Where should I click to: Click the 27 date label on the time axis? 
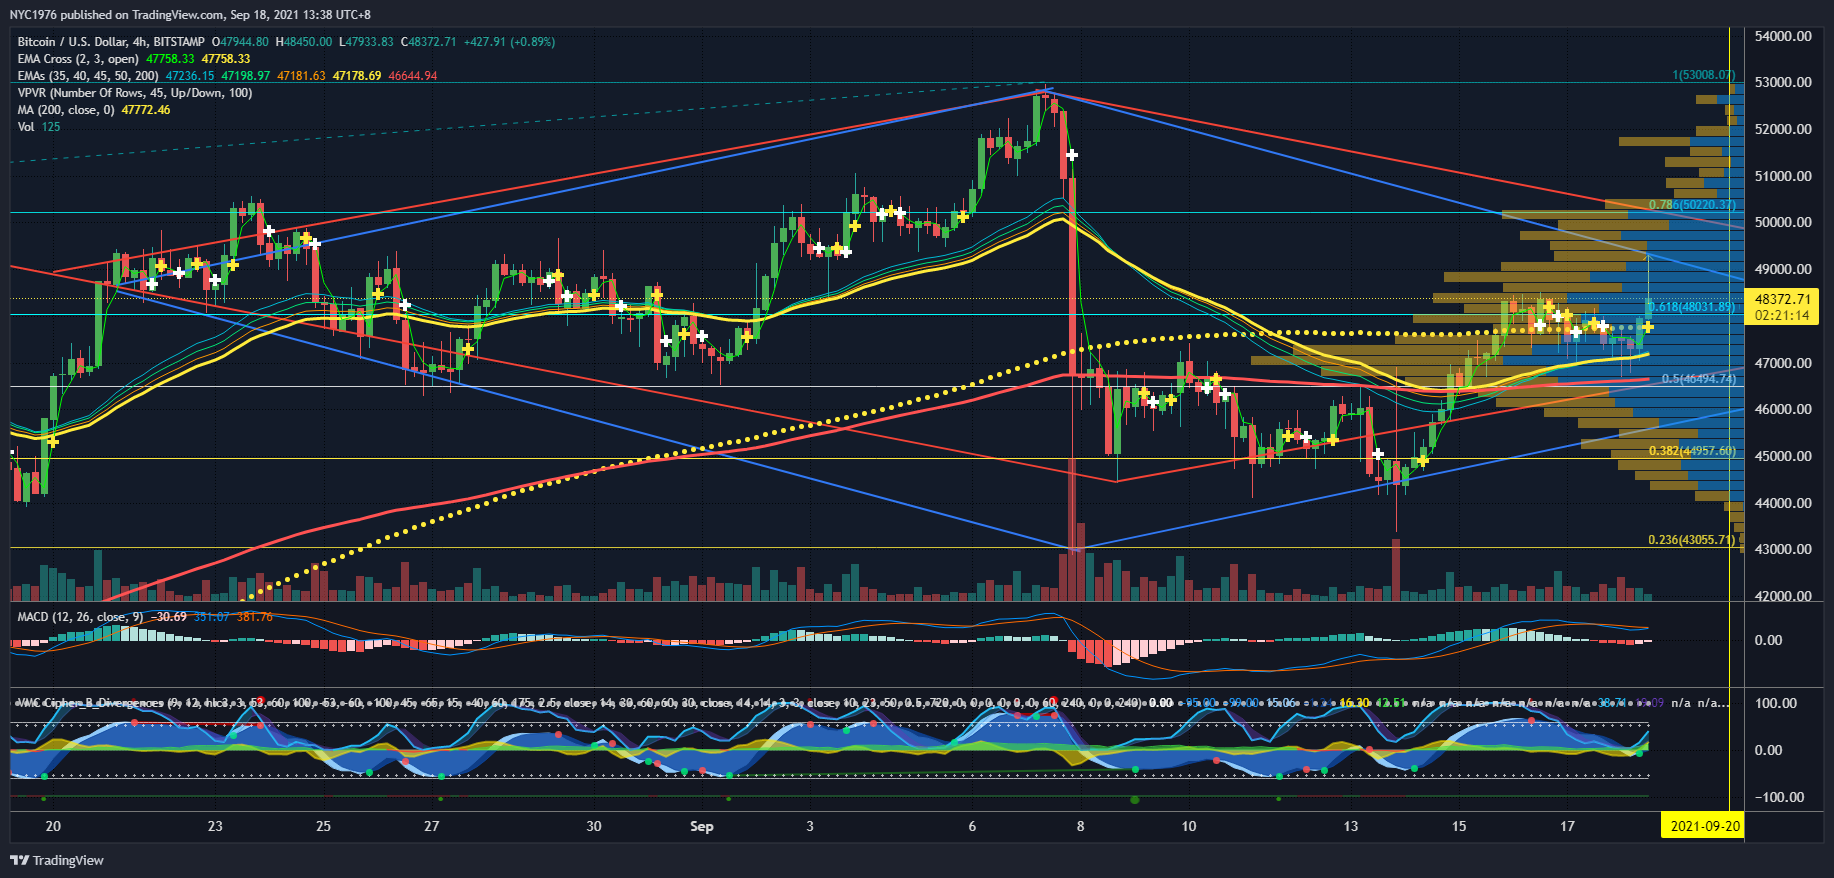click(431, 826)
